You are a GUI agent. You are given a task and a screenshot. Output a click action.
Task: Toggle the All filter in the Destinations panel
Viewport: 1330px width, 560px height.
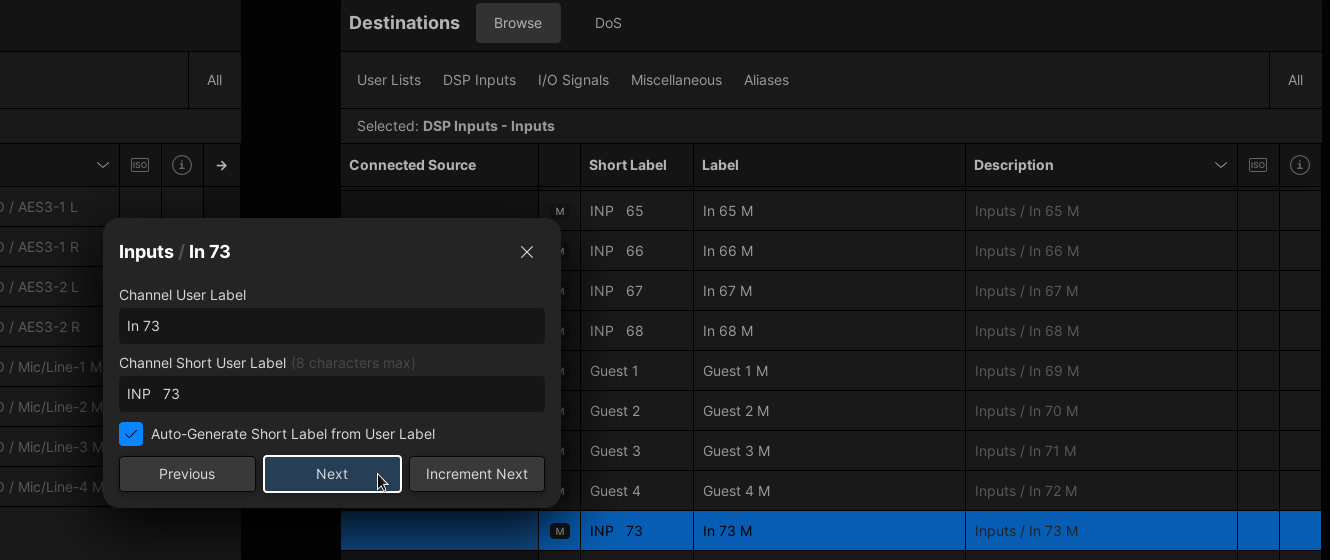click(x=1295, y=80)
